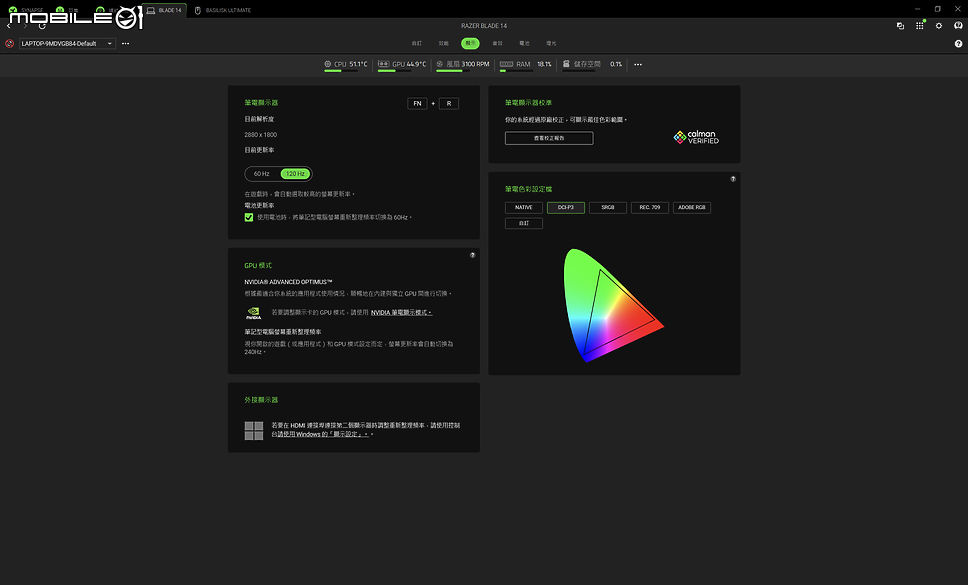Click the page help question mark icon
This screenshot has height=585, width=968.
(x=958, y=44)
